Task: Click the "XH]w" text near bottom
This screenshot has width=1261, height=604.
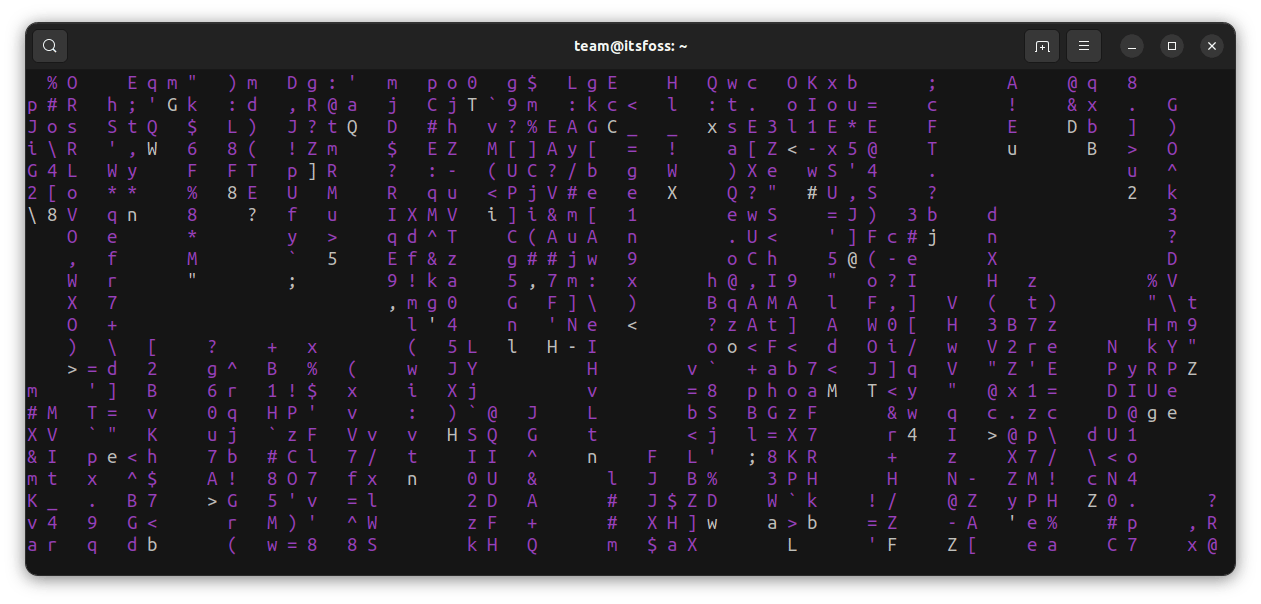Action: 682,523
